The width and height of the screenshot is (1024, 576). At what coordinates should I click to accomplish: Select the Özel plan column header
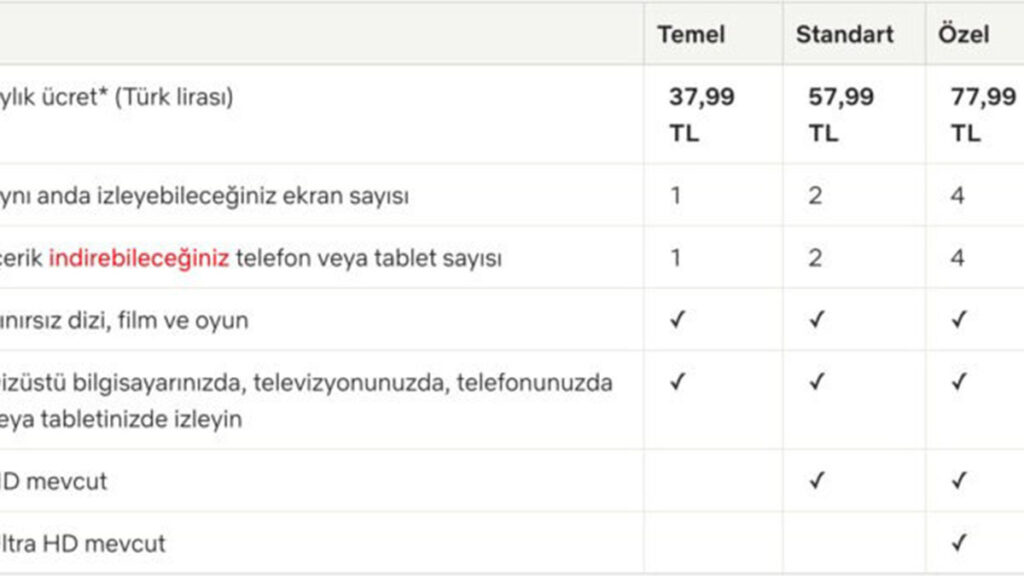tap(963, 34)
